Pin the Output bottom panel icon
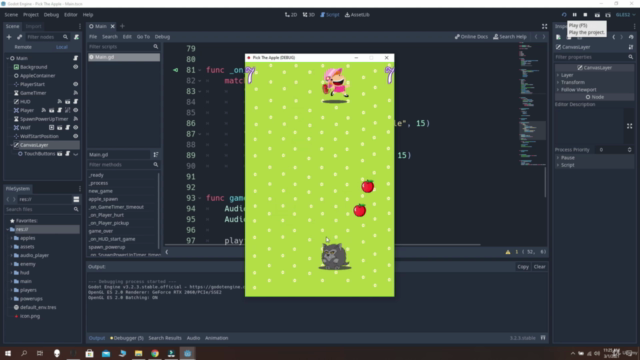The width and height of the screenshot is (640, 360). (x=543, y=338)
